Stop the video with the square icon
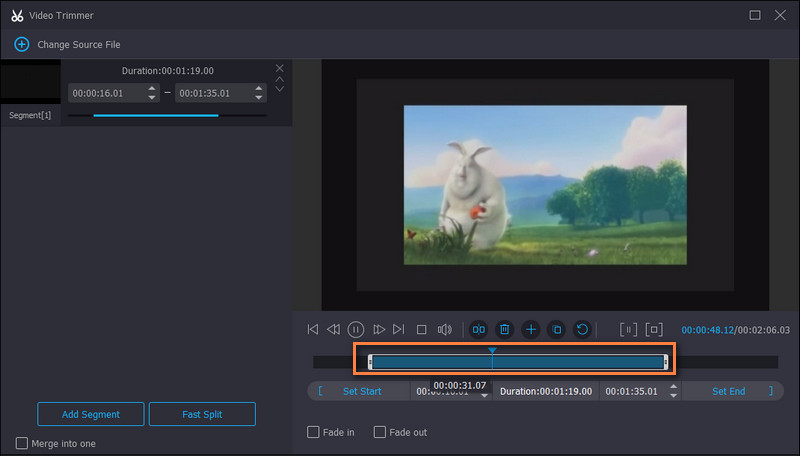800x456 pixels. pos(421,329)
